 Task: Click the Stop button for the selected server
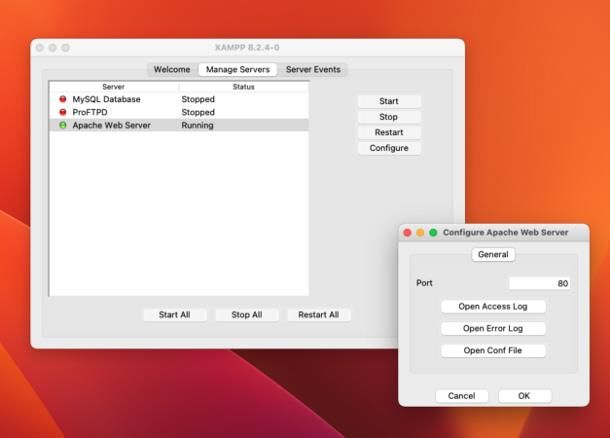coord(389,117)
